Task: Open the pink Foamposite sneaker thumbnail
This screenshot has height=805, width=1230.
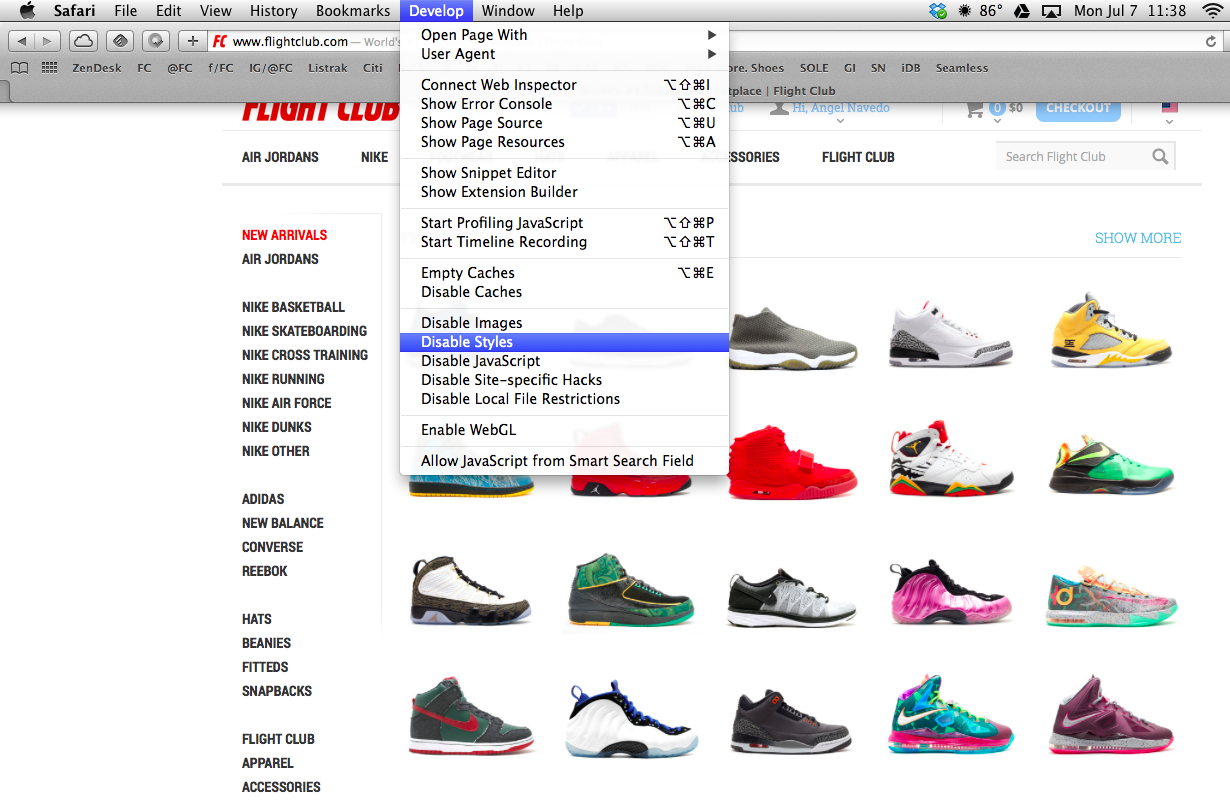Action: [951, 594]
